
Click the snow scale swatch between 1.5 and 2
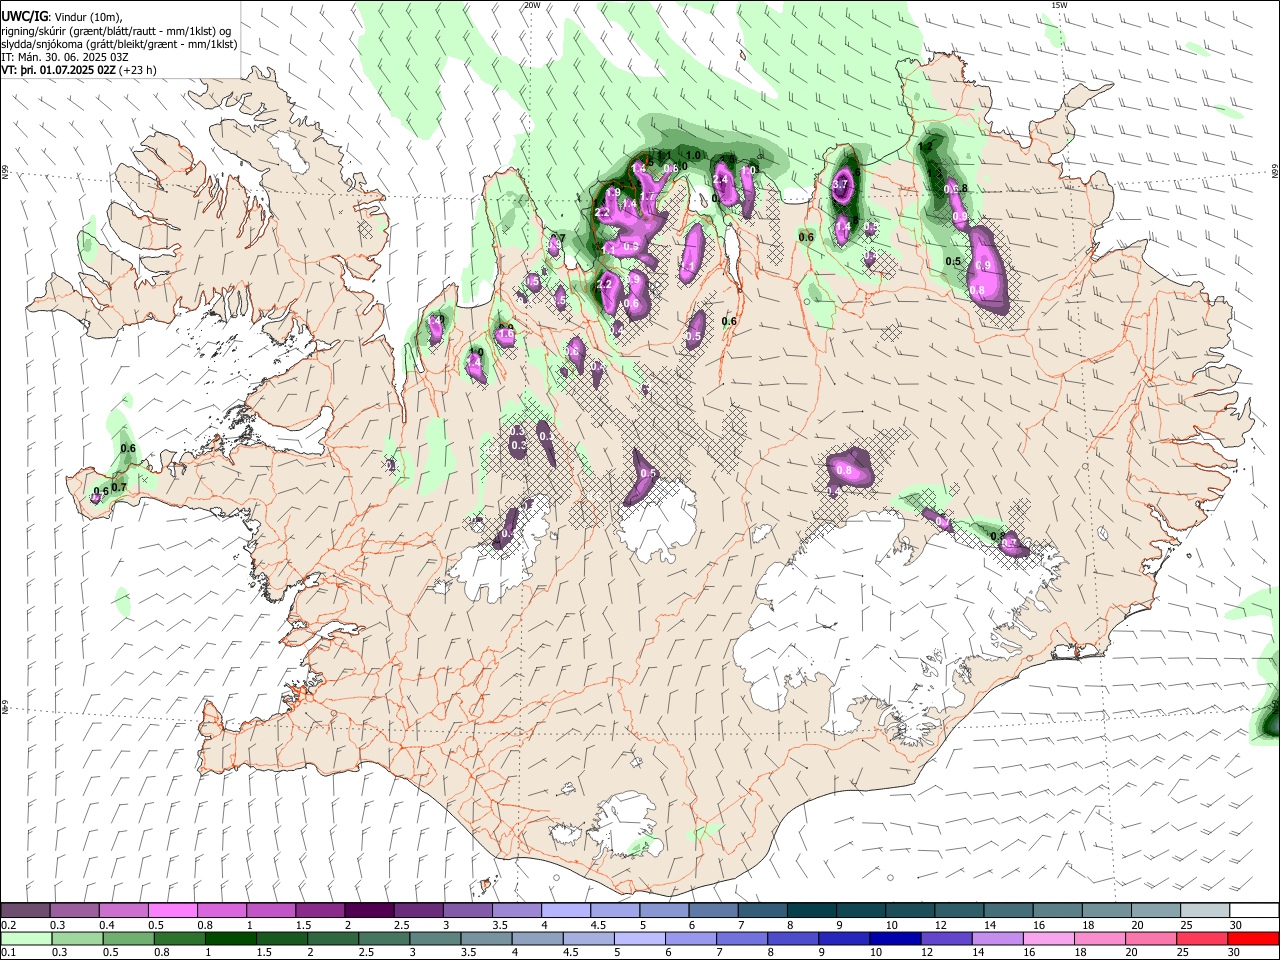pyautogui.click(x=320, y=911)
